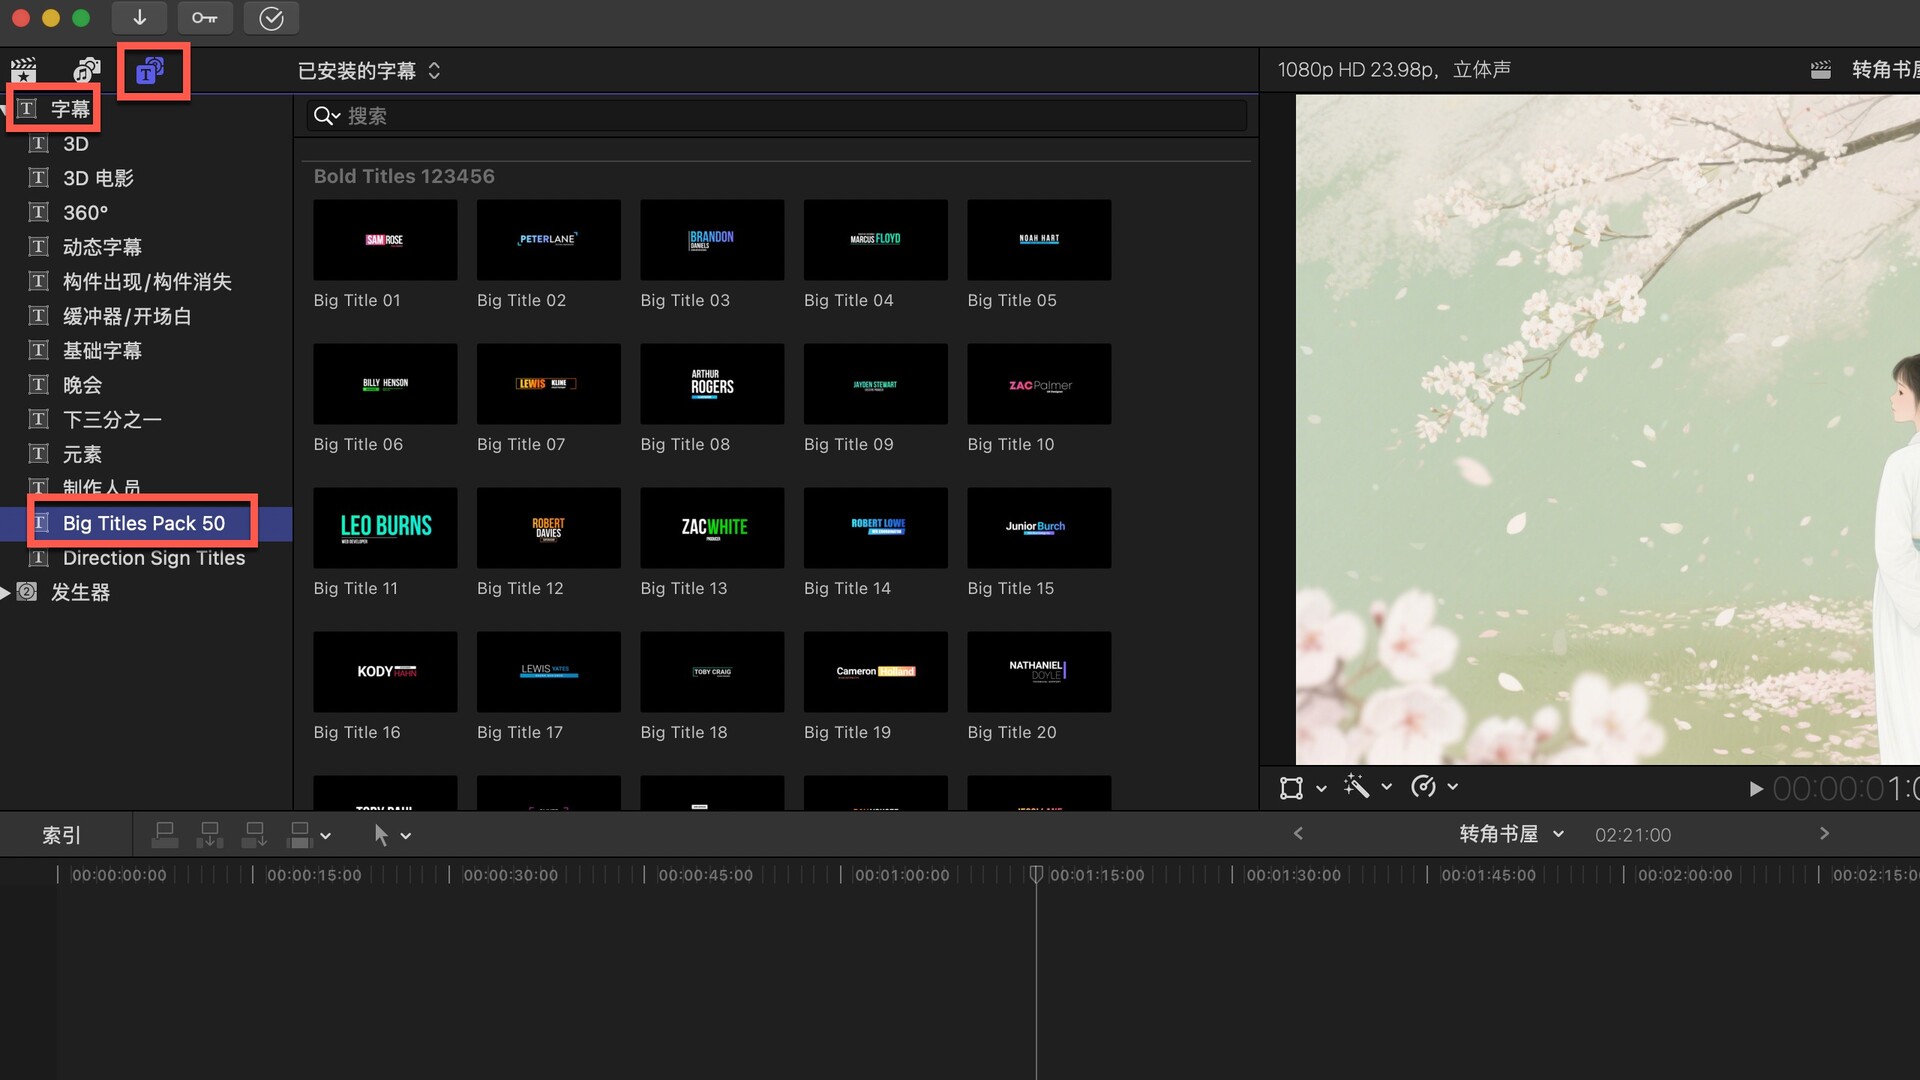The image size is (1920, 1080).
Task: Select the 动态字幕 category
Action: pos(146,247)
